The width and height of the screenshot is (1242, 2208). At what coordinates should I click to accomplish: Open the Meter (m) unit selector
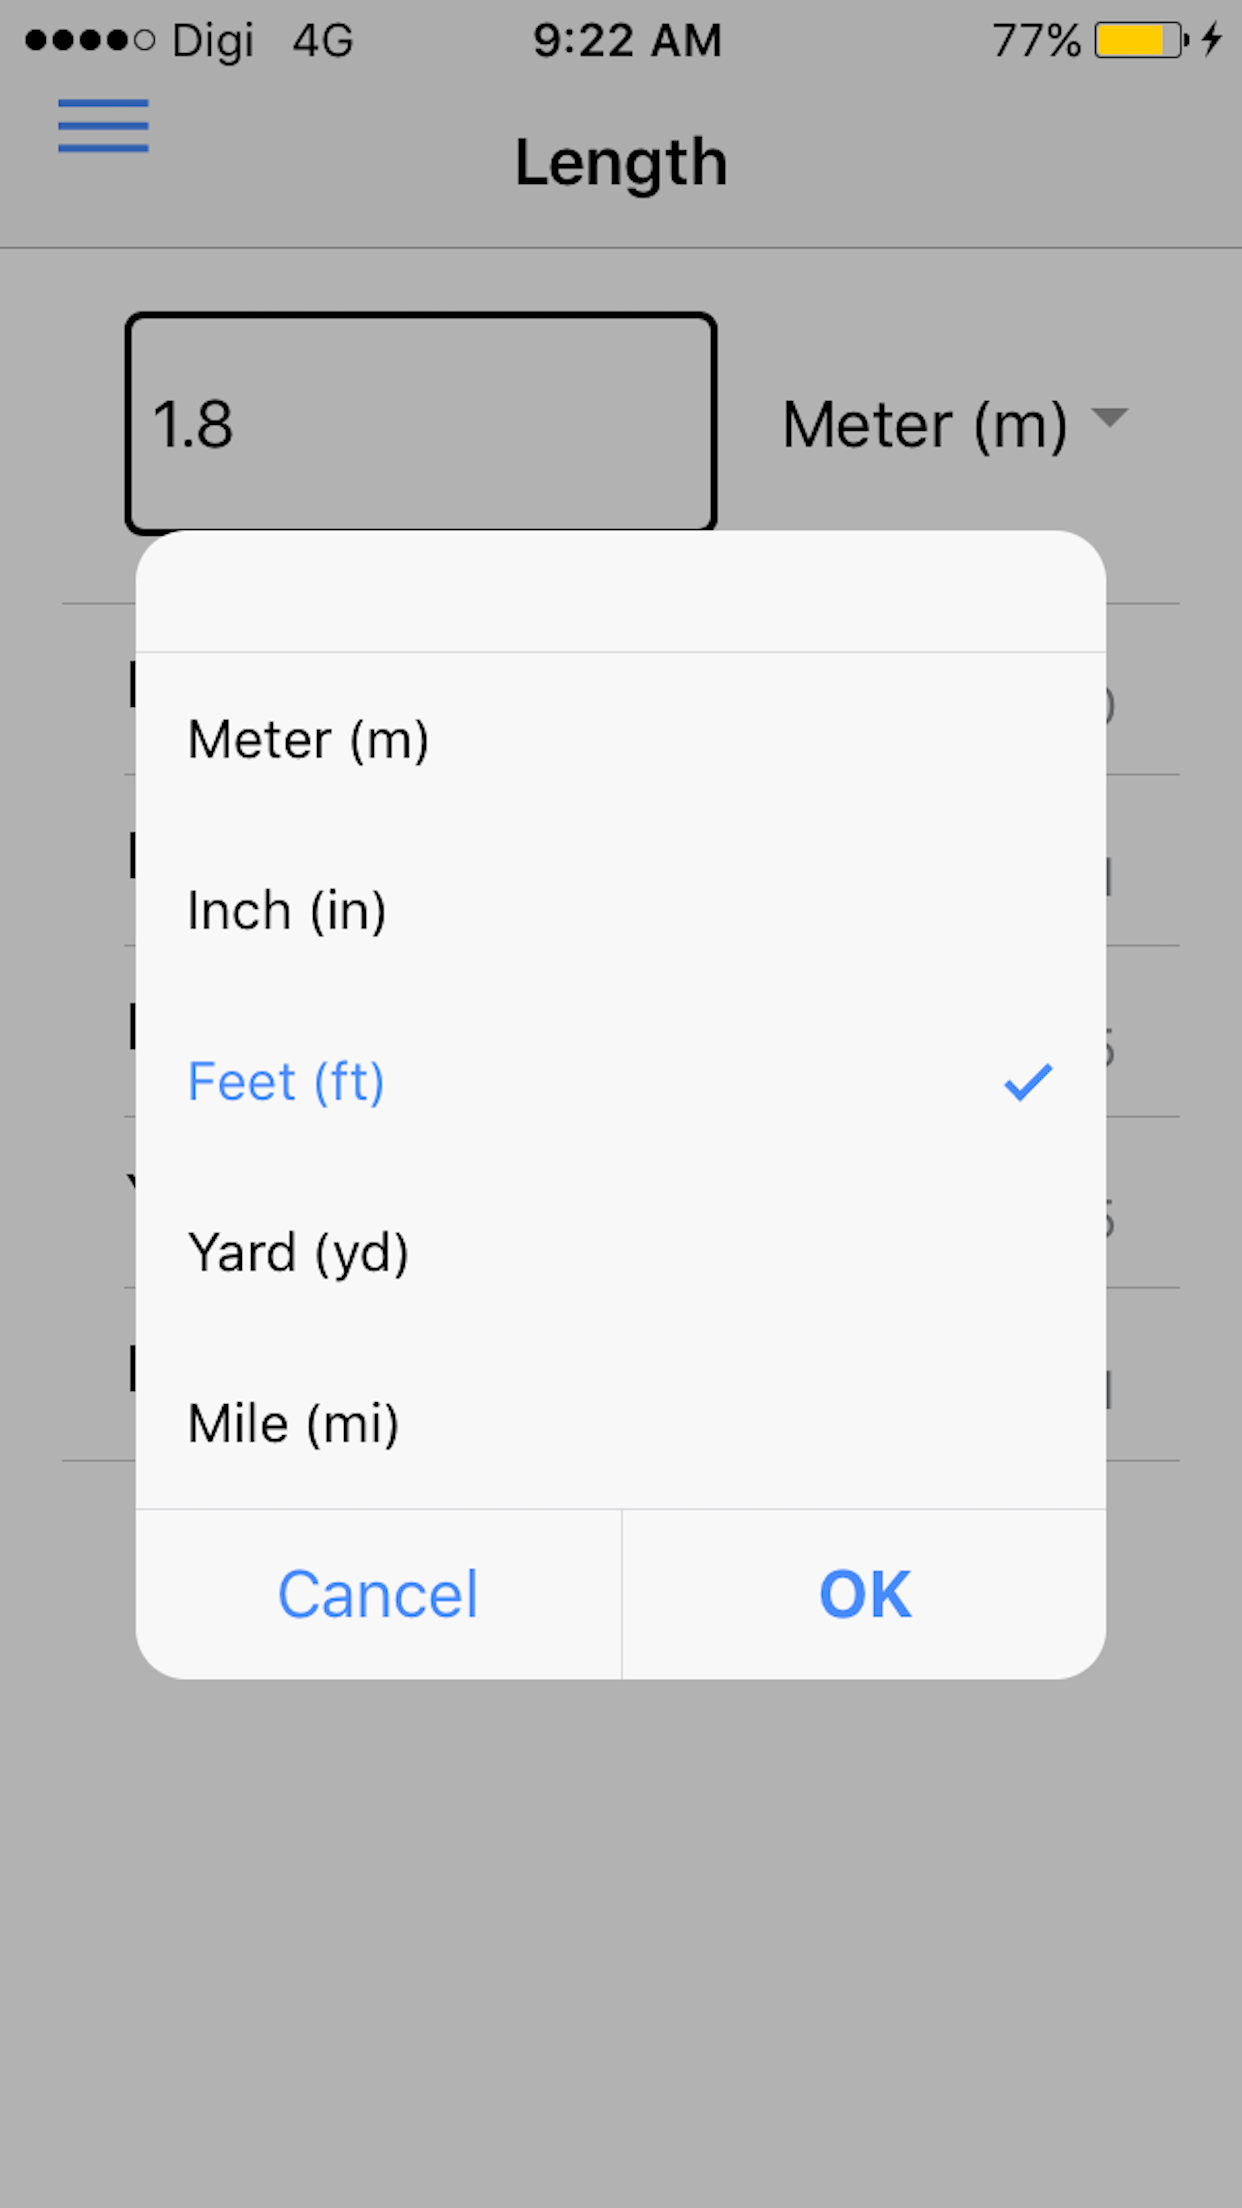click(925, 424)
